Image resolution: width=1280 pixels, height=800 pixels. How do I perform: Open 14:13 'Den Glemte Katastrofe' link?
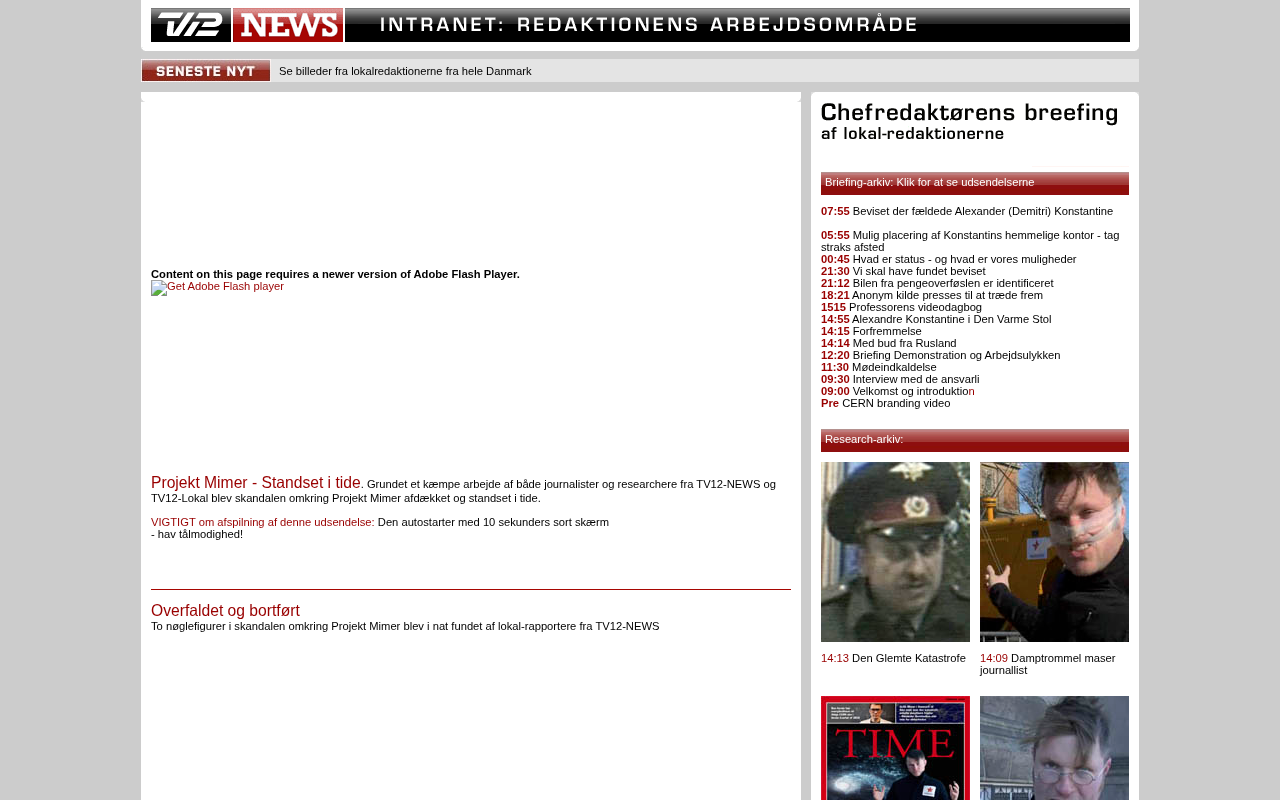click(x=894, y=658)
